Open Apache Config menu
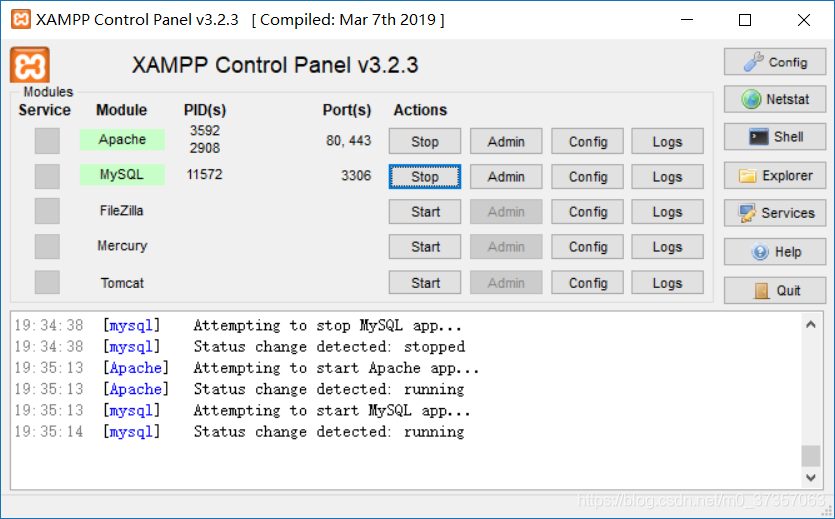Screen dimensions: 835x519 pyautogui.click(x=587, y=141)
